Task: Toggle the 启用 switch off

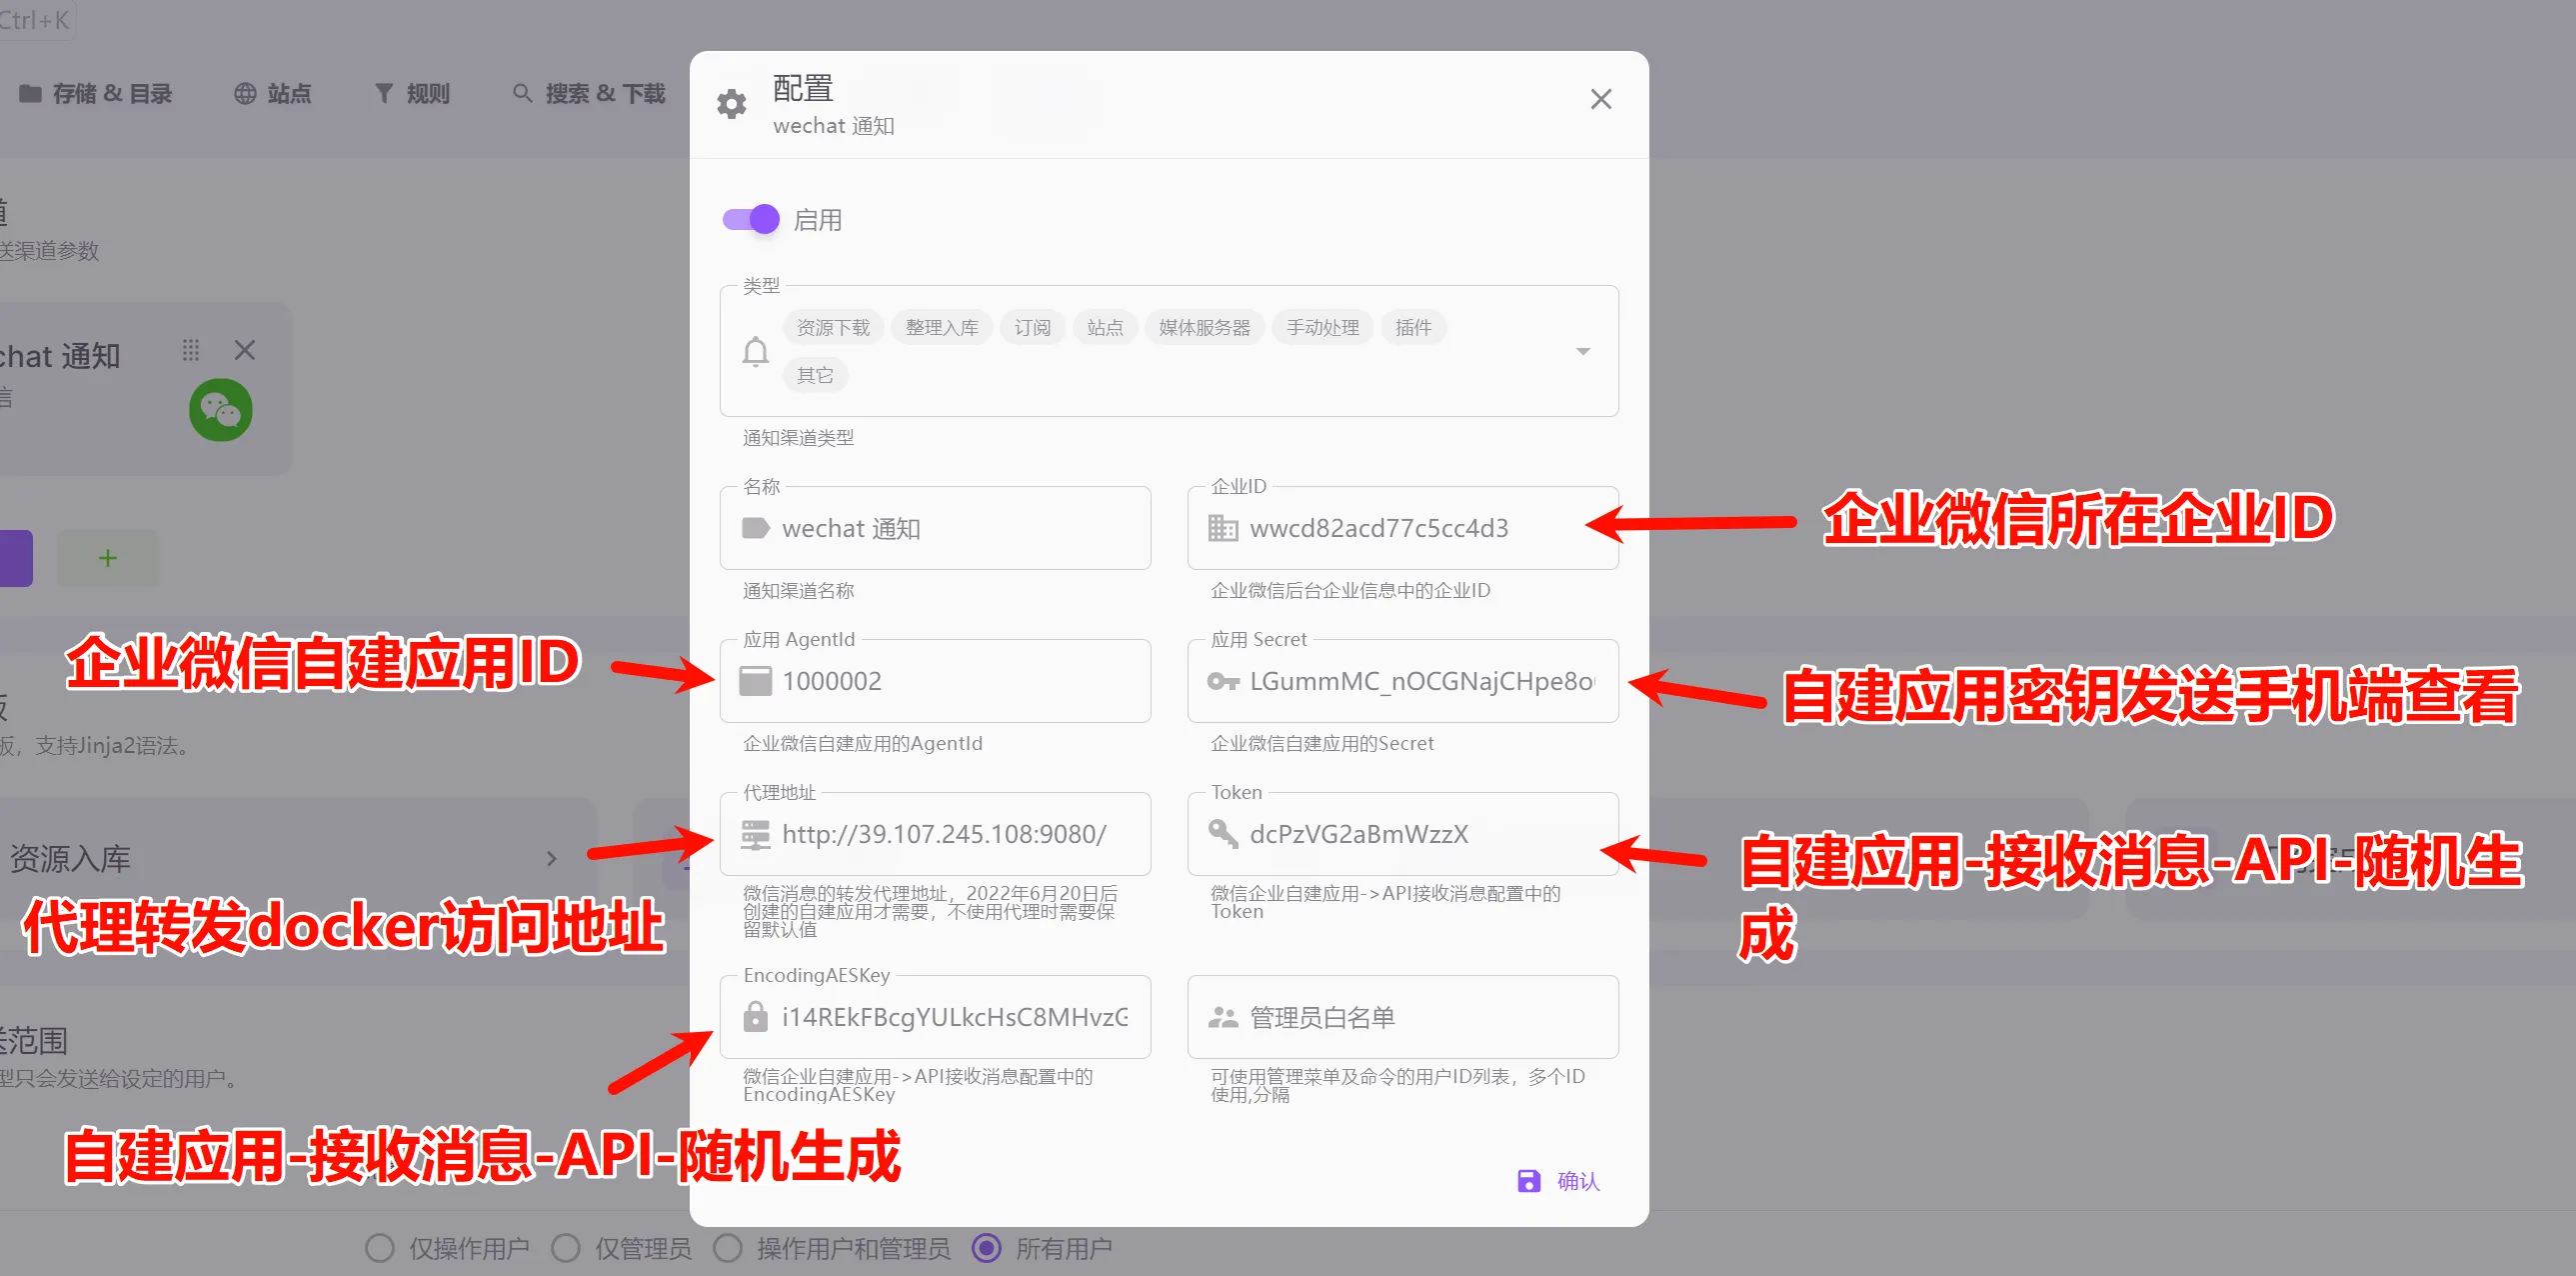Action: [x=751, y=219]
